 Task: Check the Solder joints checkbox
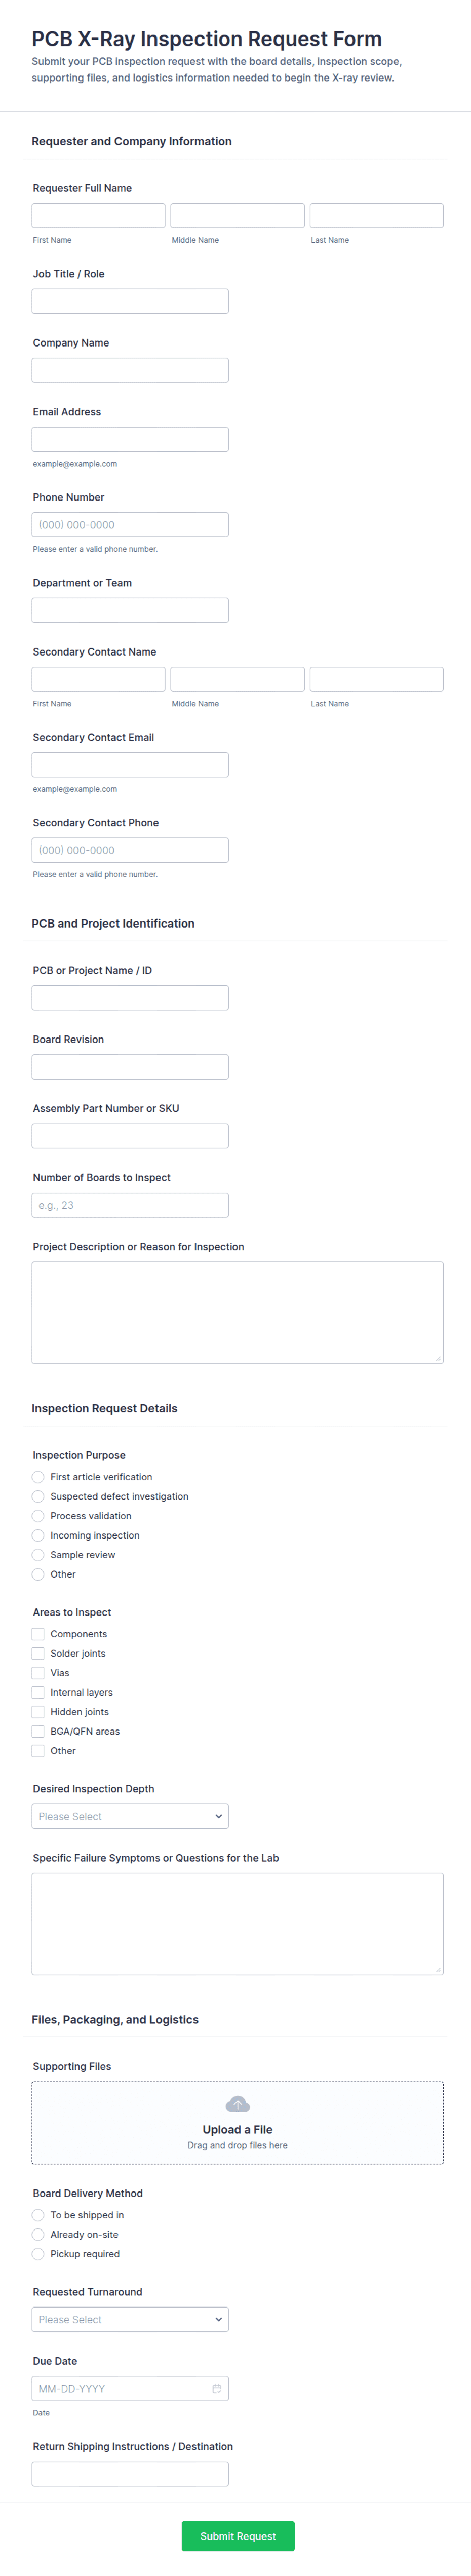pos(38,1653)
